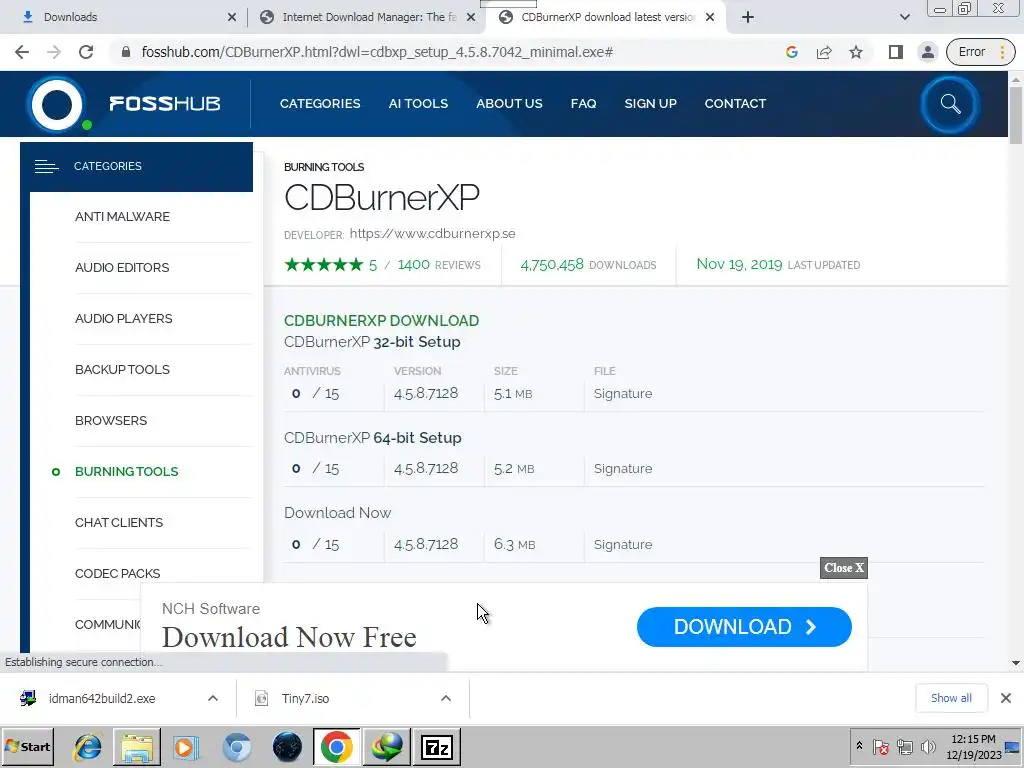This screenshot has height=768, width=1024.
Task: Select AUDIO EDITORS category
Action: point(122,268)
